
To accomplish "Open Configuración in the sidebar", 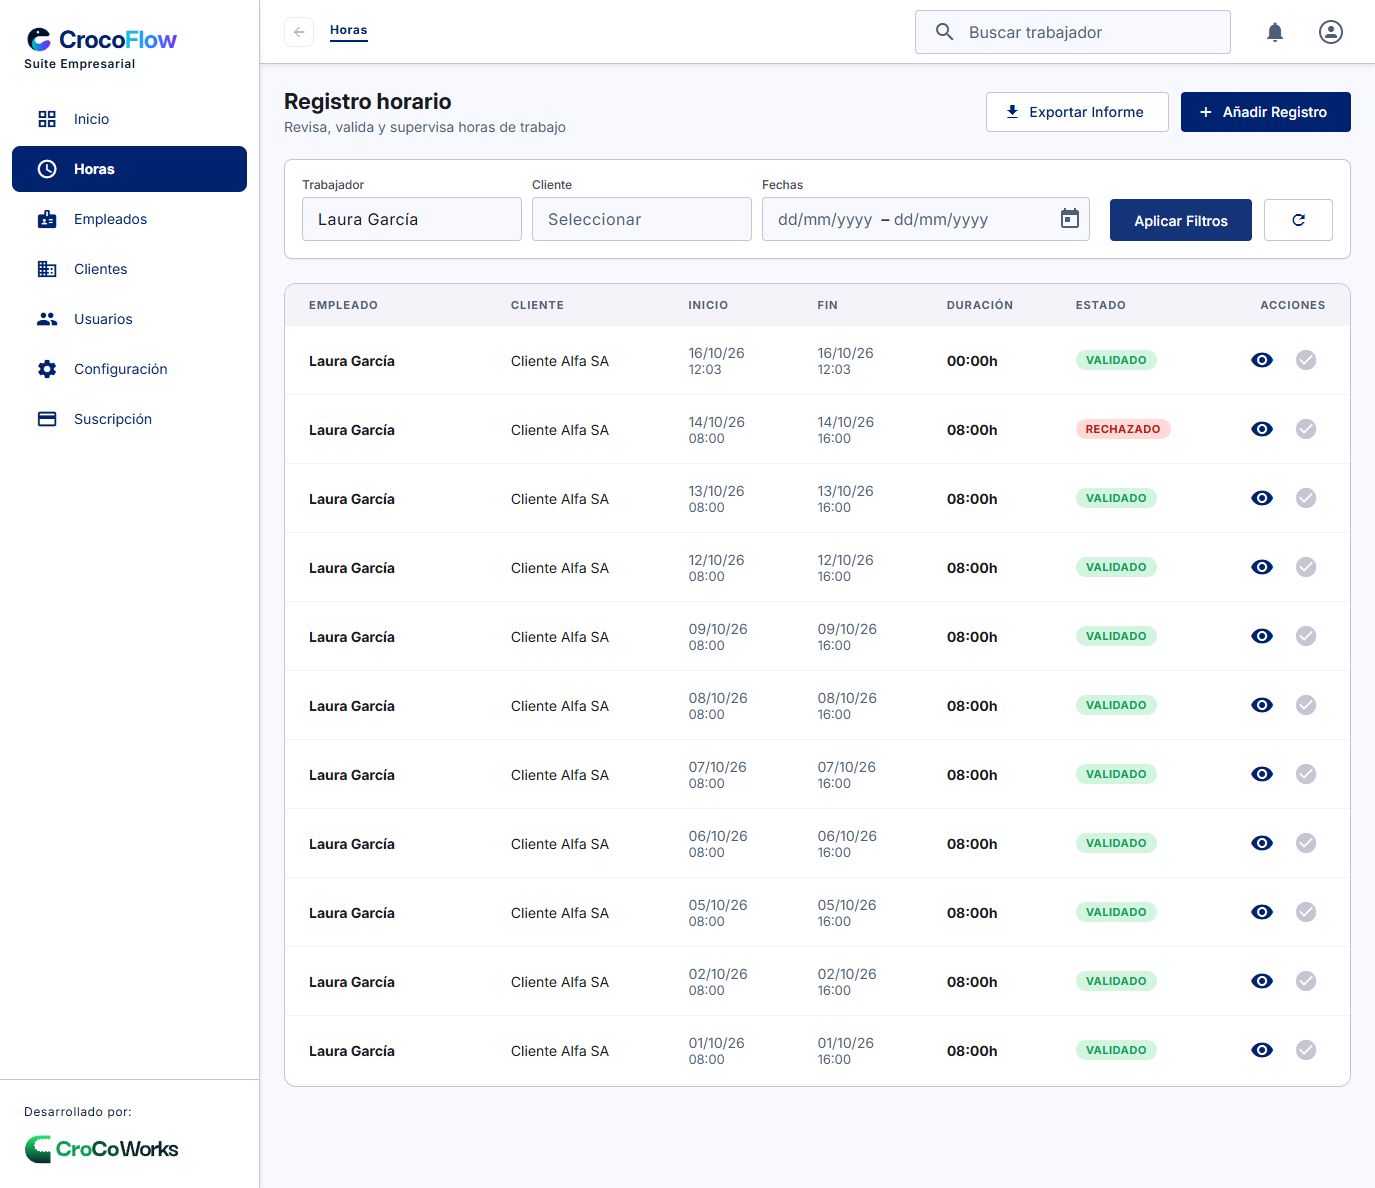I will [x=129, y=369].
